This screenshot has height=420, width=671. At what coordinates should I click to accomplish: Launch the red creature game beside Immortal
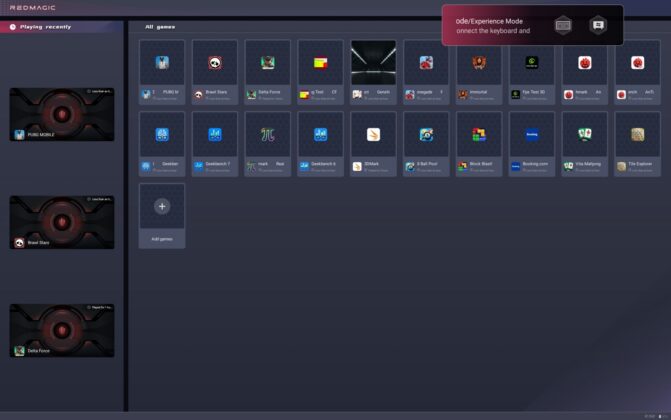(426, 72)
